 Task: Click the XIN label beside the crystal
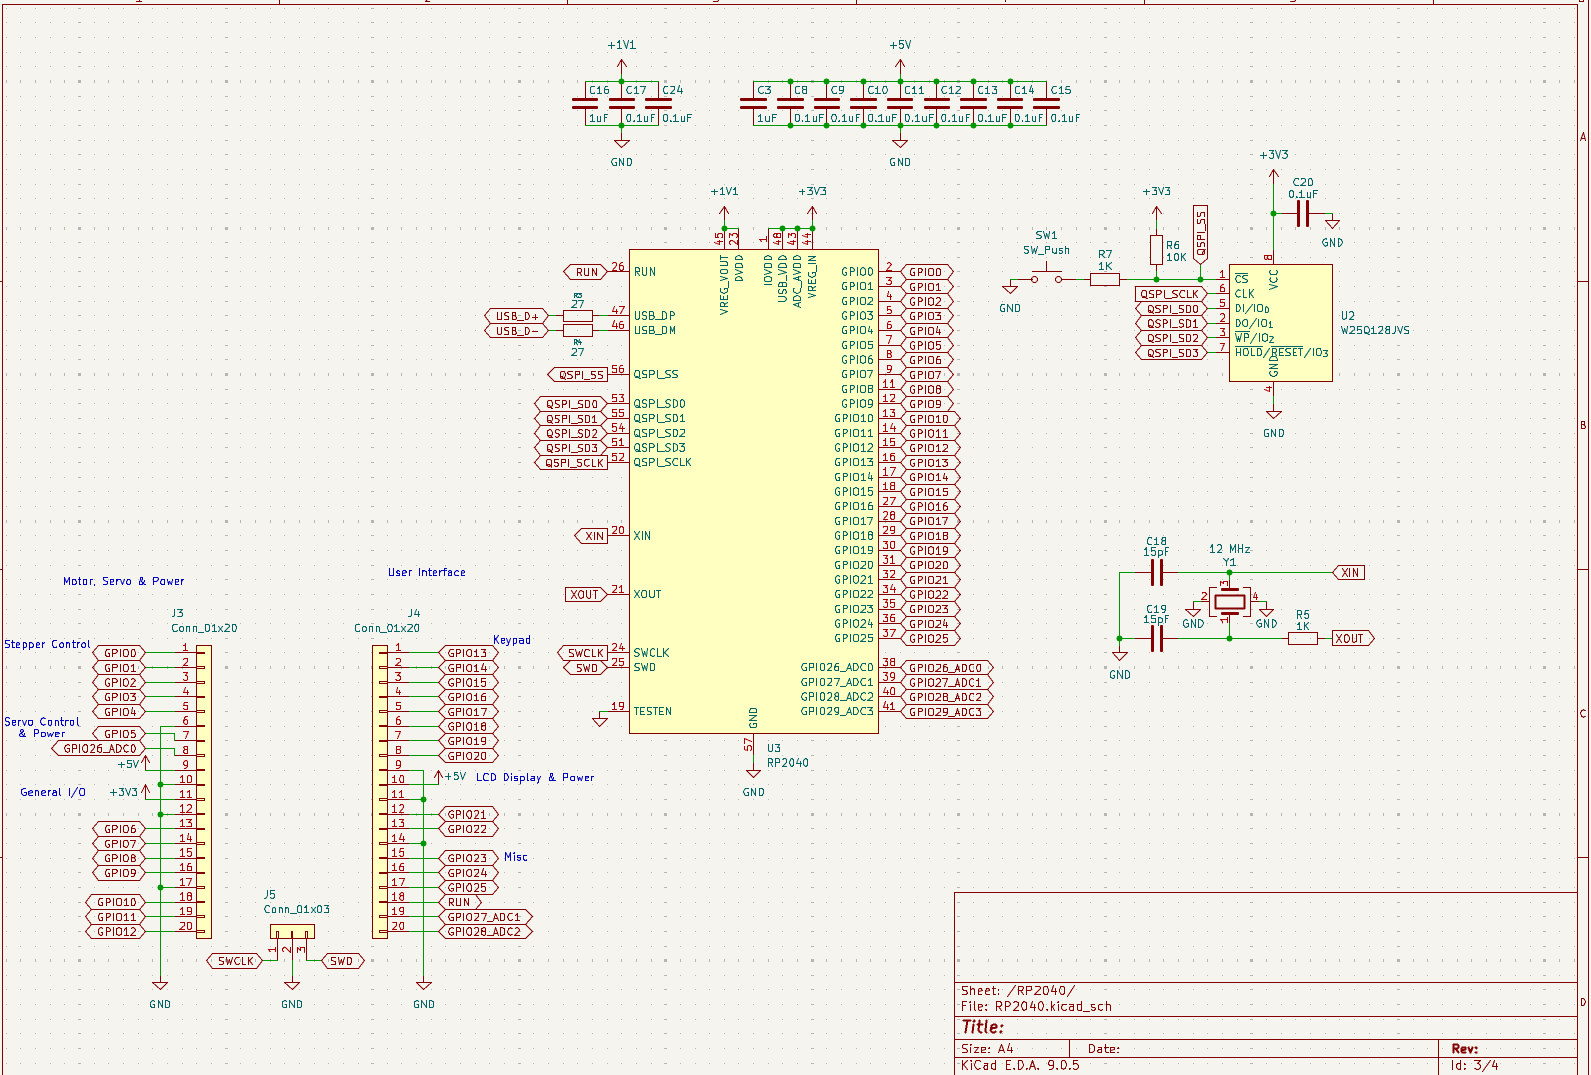[x=1349, y=573]
